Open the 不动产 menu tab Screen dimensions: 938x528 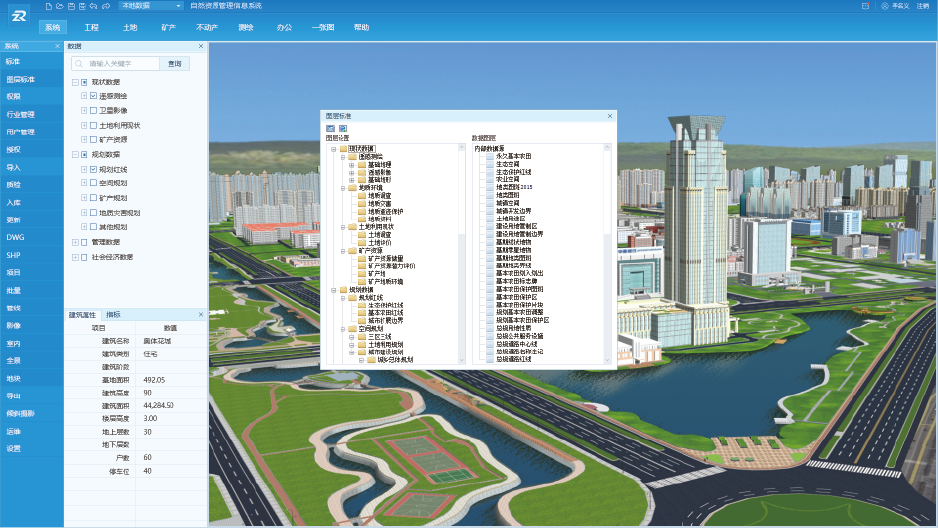coord(207,27)
